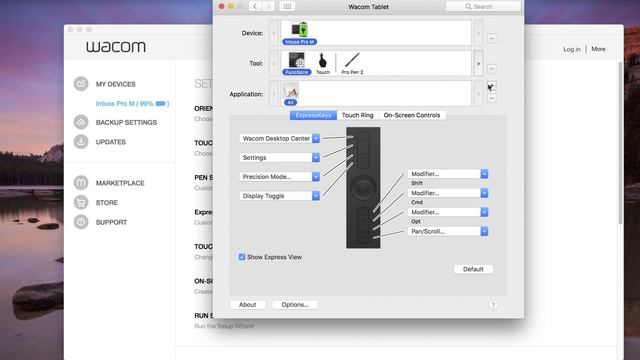The image size is (640, 360).
Task: Click My Devices icon in Desktop Center
Action: 81,84
